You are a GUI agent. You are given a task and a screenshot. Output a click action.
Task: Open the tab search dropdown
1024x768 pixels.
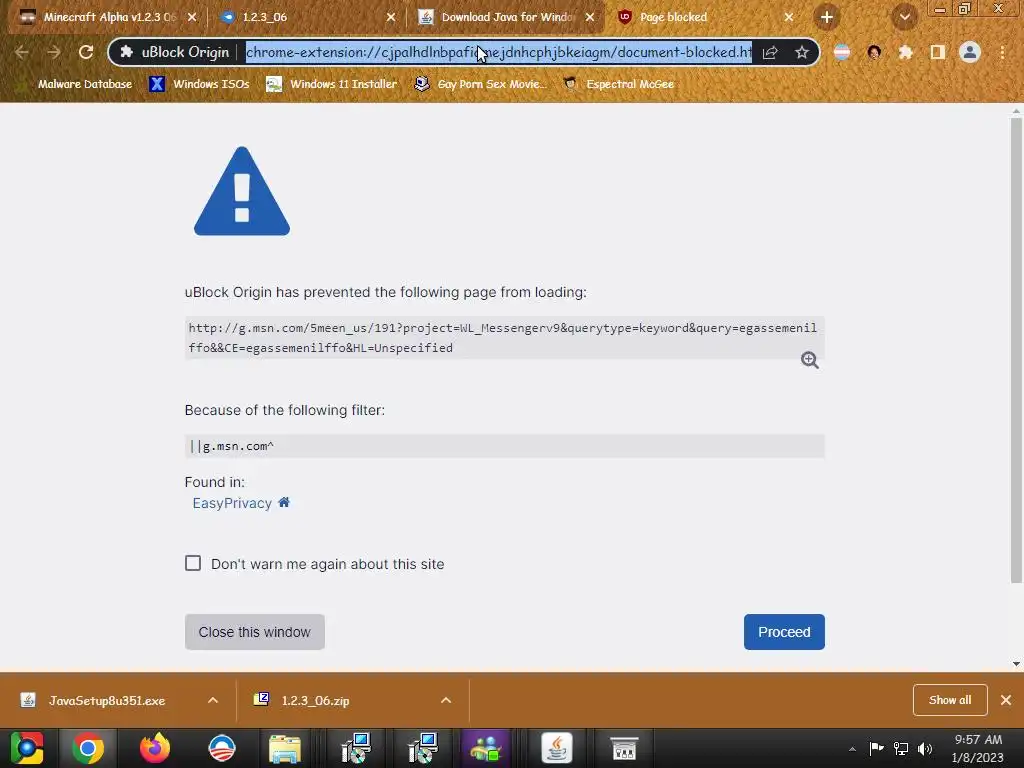(904, 18)
